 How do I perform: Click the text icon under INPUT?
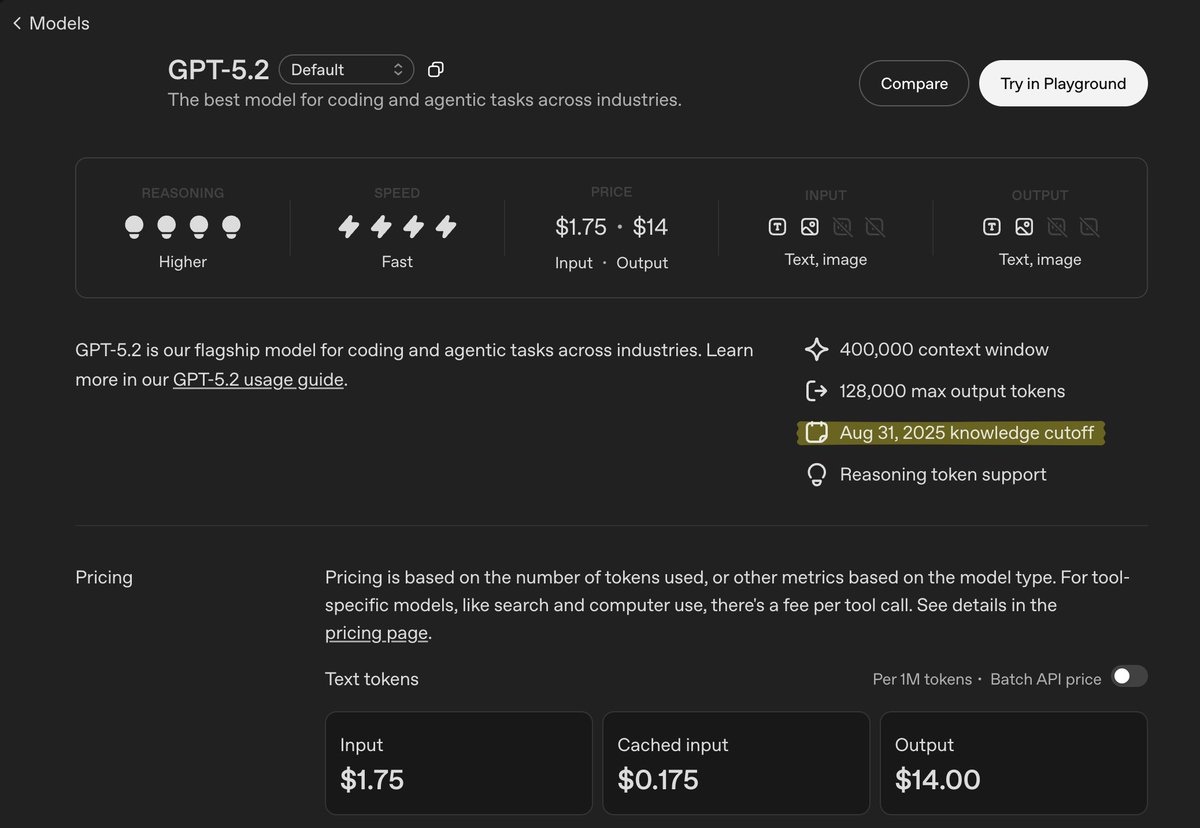coord(777,227)
